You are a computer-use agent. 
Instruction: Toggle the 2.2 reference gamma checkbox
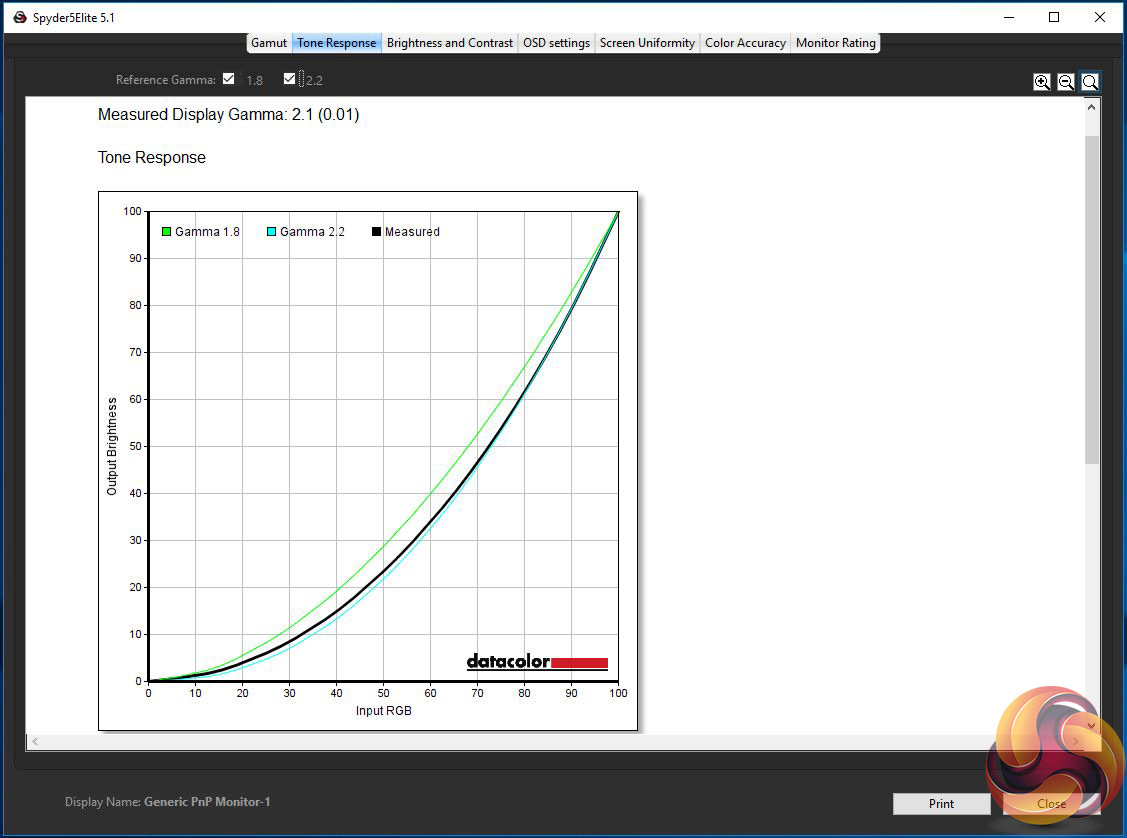point(289,79)
